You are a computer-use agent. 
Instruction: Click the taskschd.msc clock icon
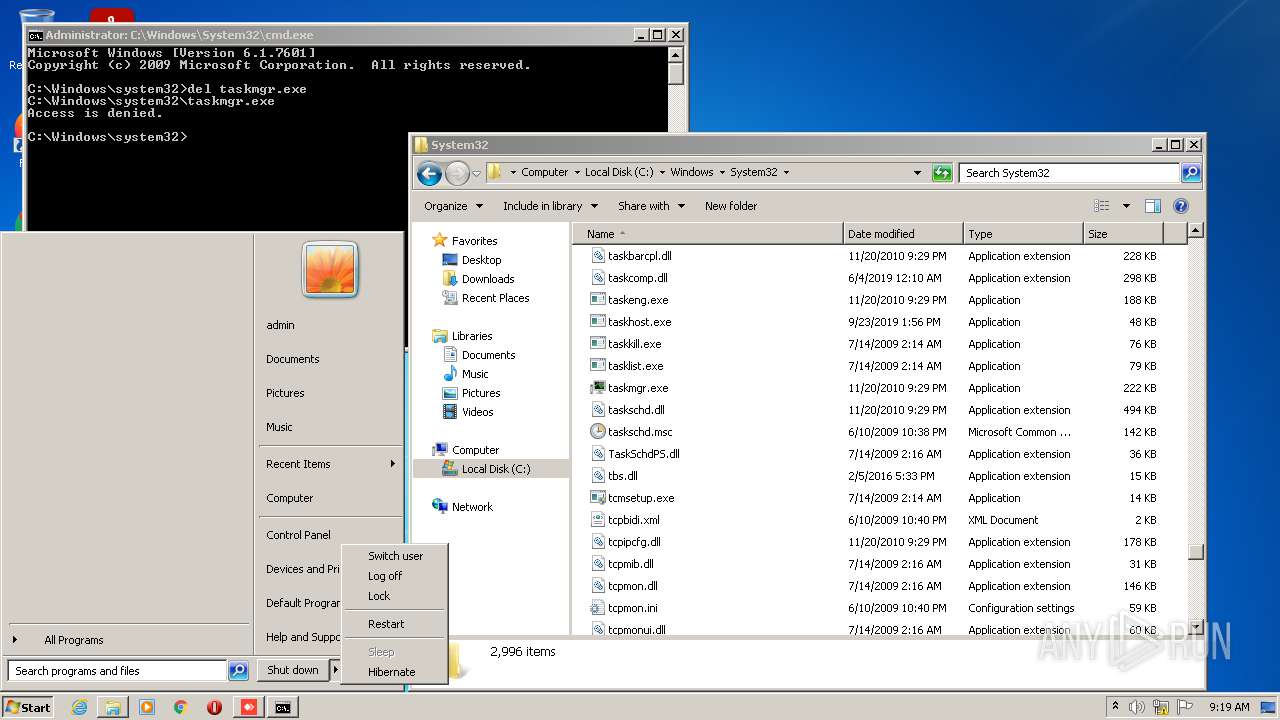(598, 432)
